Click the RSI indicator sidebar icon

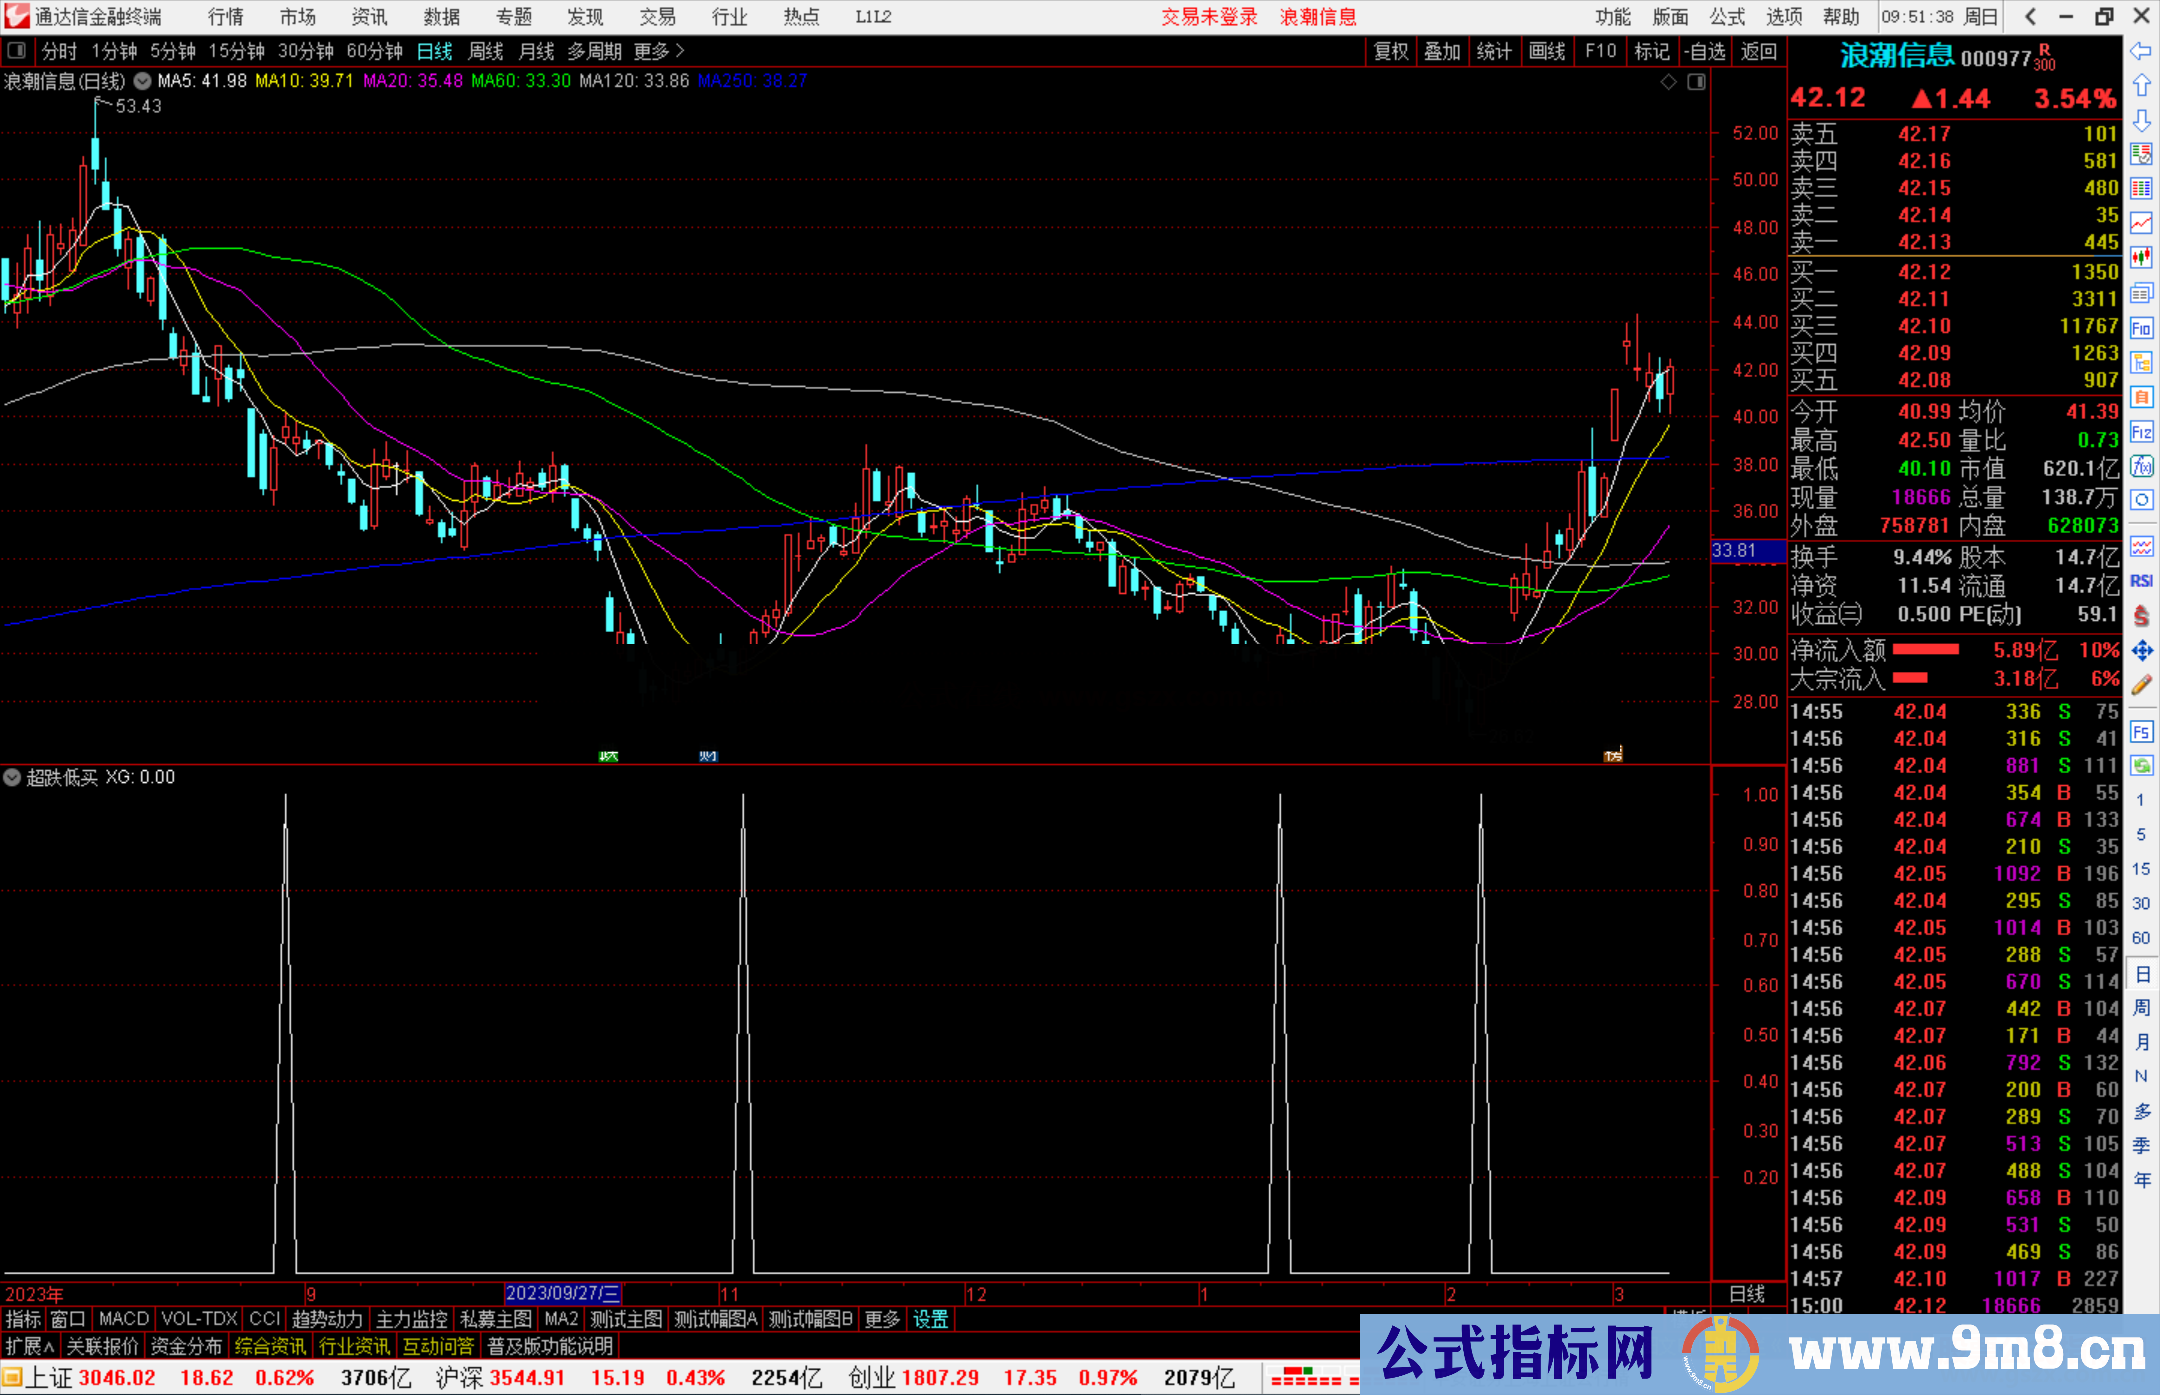coord(2141,581)
